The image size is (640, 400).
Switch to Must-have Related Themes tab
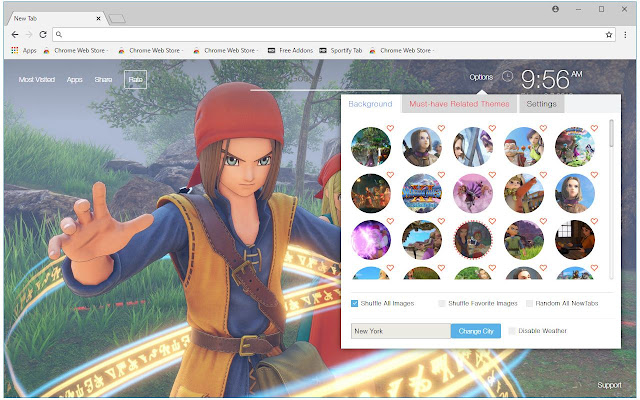(x=459, y=104)
